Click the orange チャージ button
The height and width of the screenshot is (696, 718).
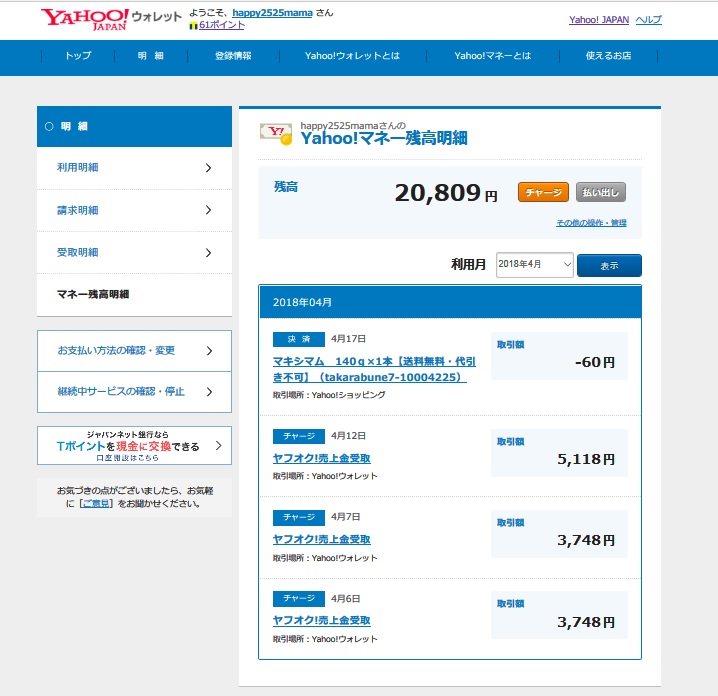543,192
